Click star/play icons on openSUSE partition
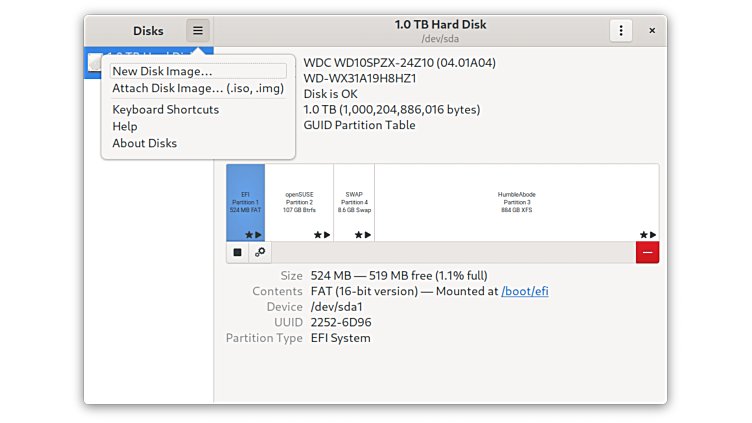 (322, 235)
